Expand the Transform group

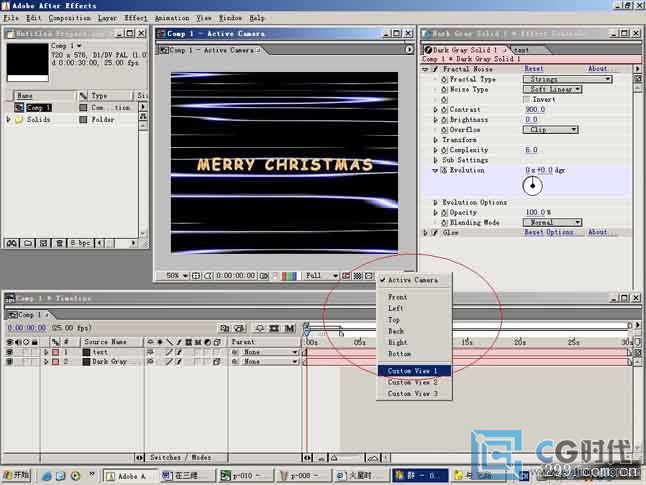435,140
